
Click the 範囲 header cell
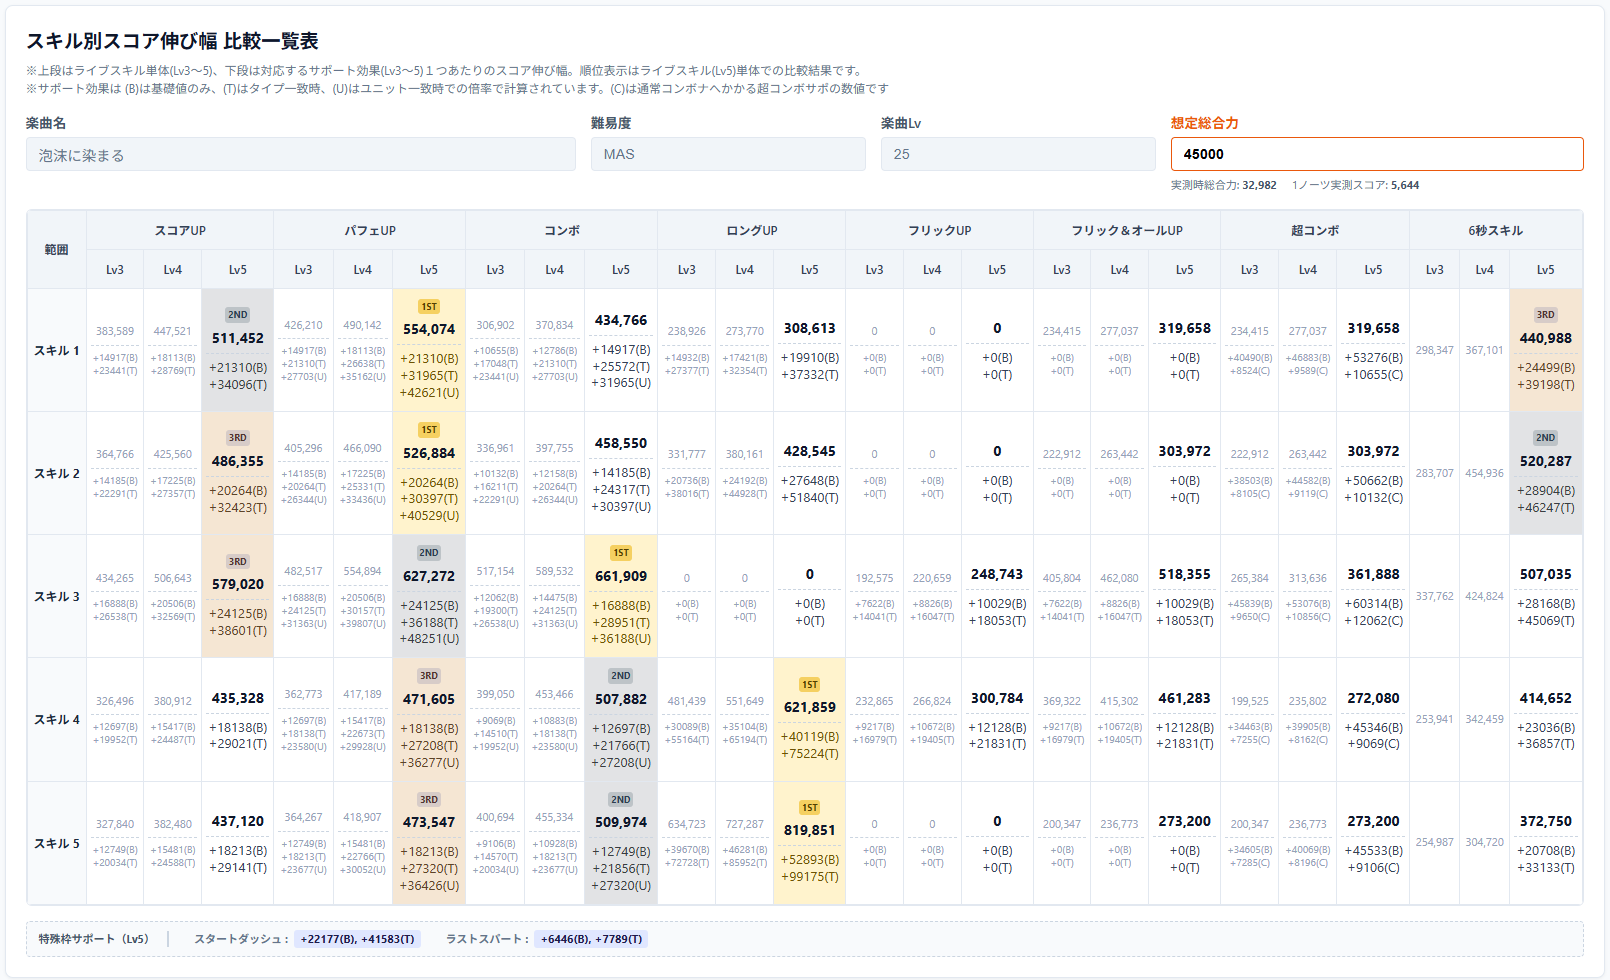click(57, 250)
